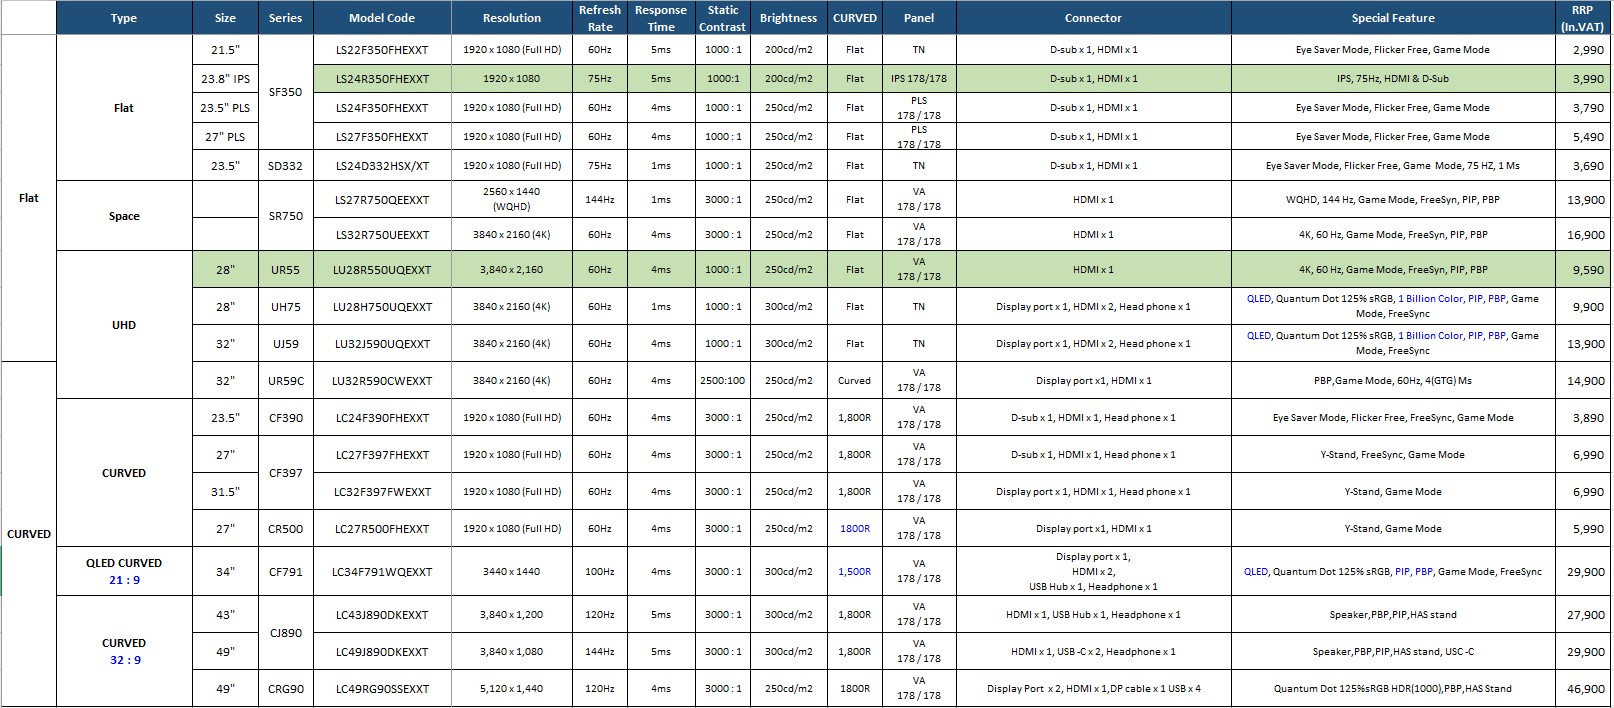Click the CJ890 series cell
Viewport: 1614px width, 708px height.
point(286,633)
